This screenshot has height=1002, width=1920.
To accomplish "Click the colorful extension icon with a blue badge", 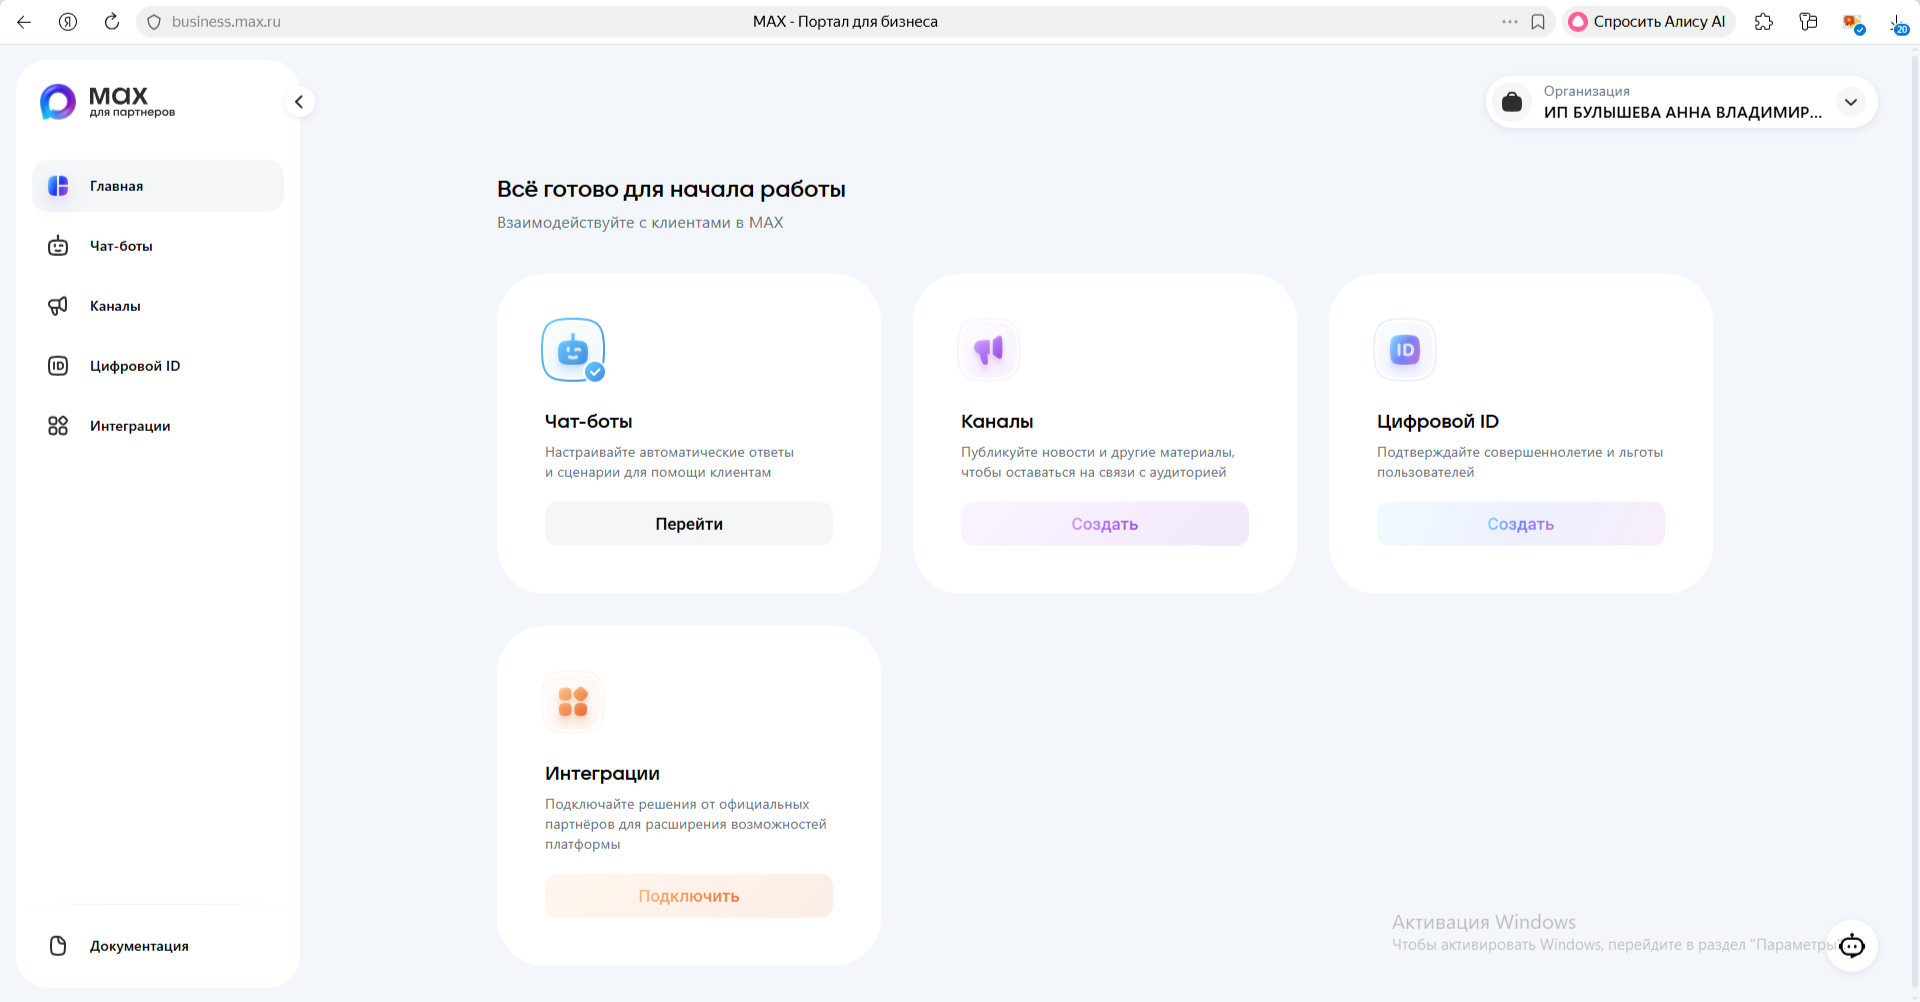I will point(1853,23).
